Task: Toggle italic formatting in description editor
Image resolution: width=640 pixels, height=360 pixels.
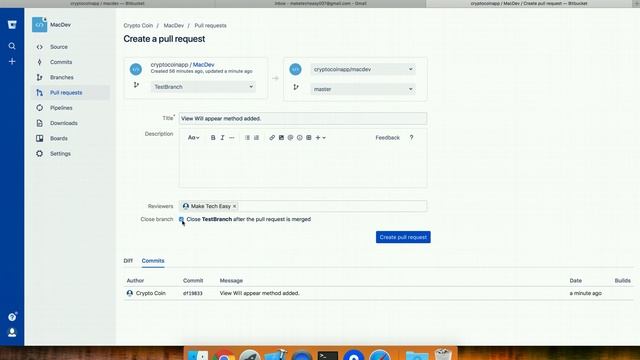Action: [x=222, y=138]
